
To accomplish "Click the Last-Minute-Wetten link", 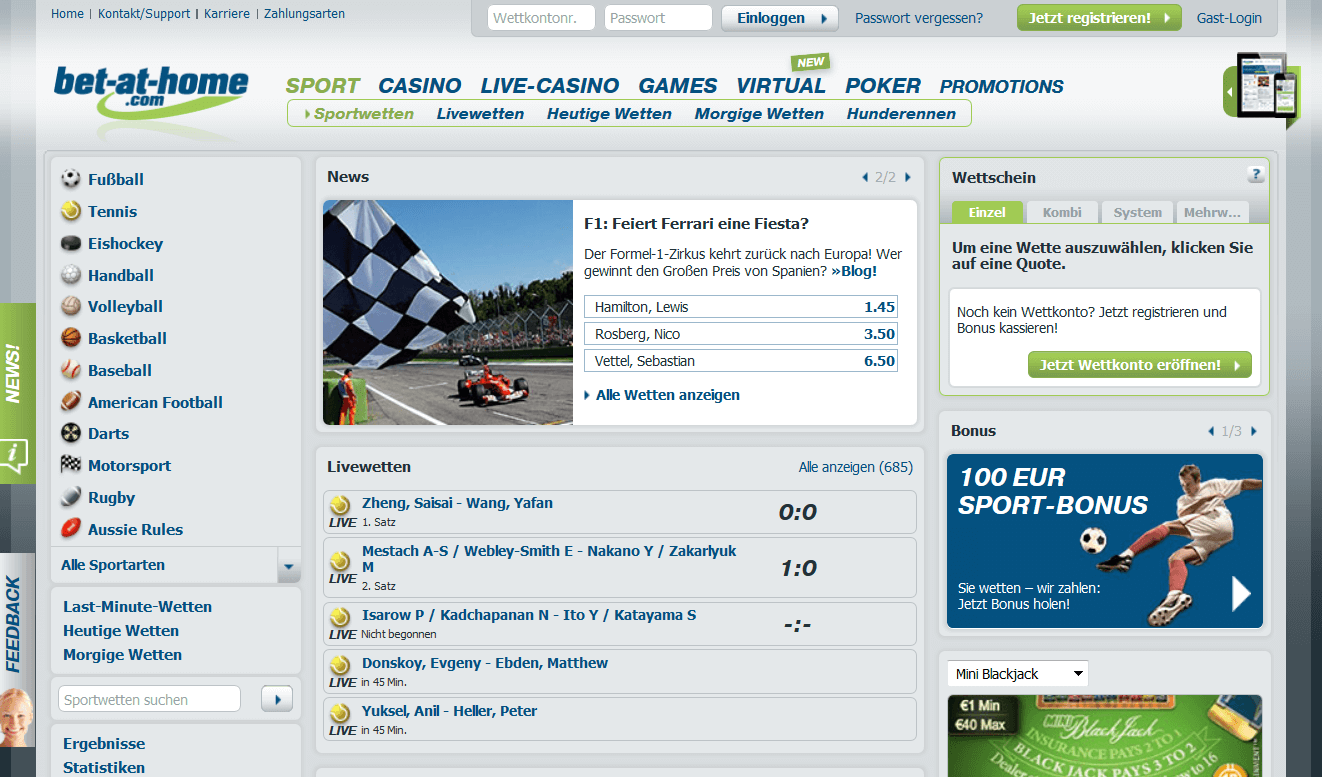I will [x=138, y=607].
